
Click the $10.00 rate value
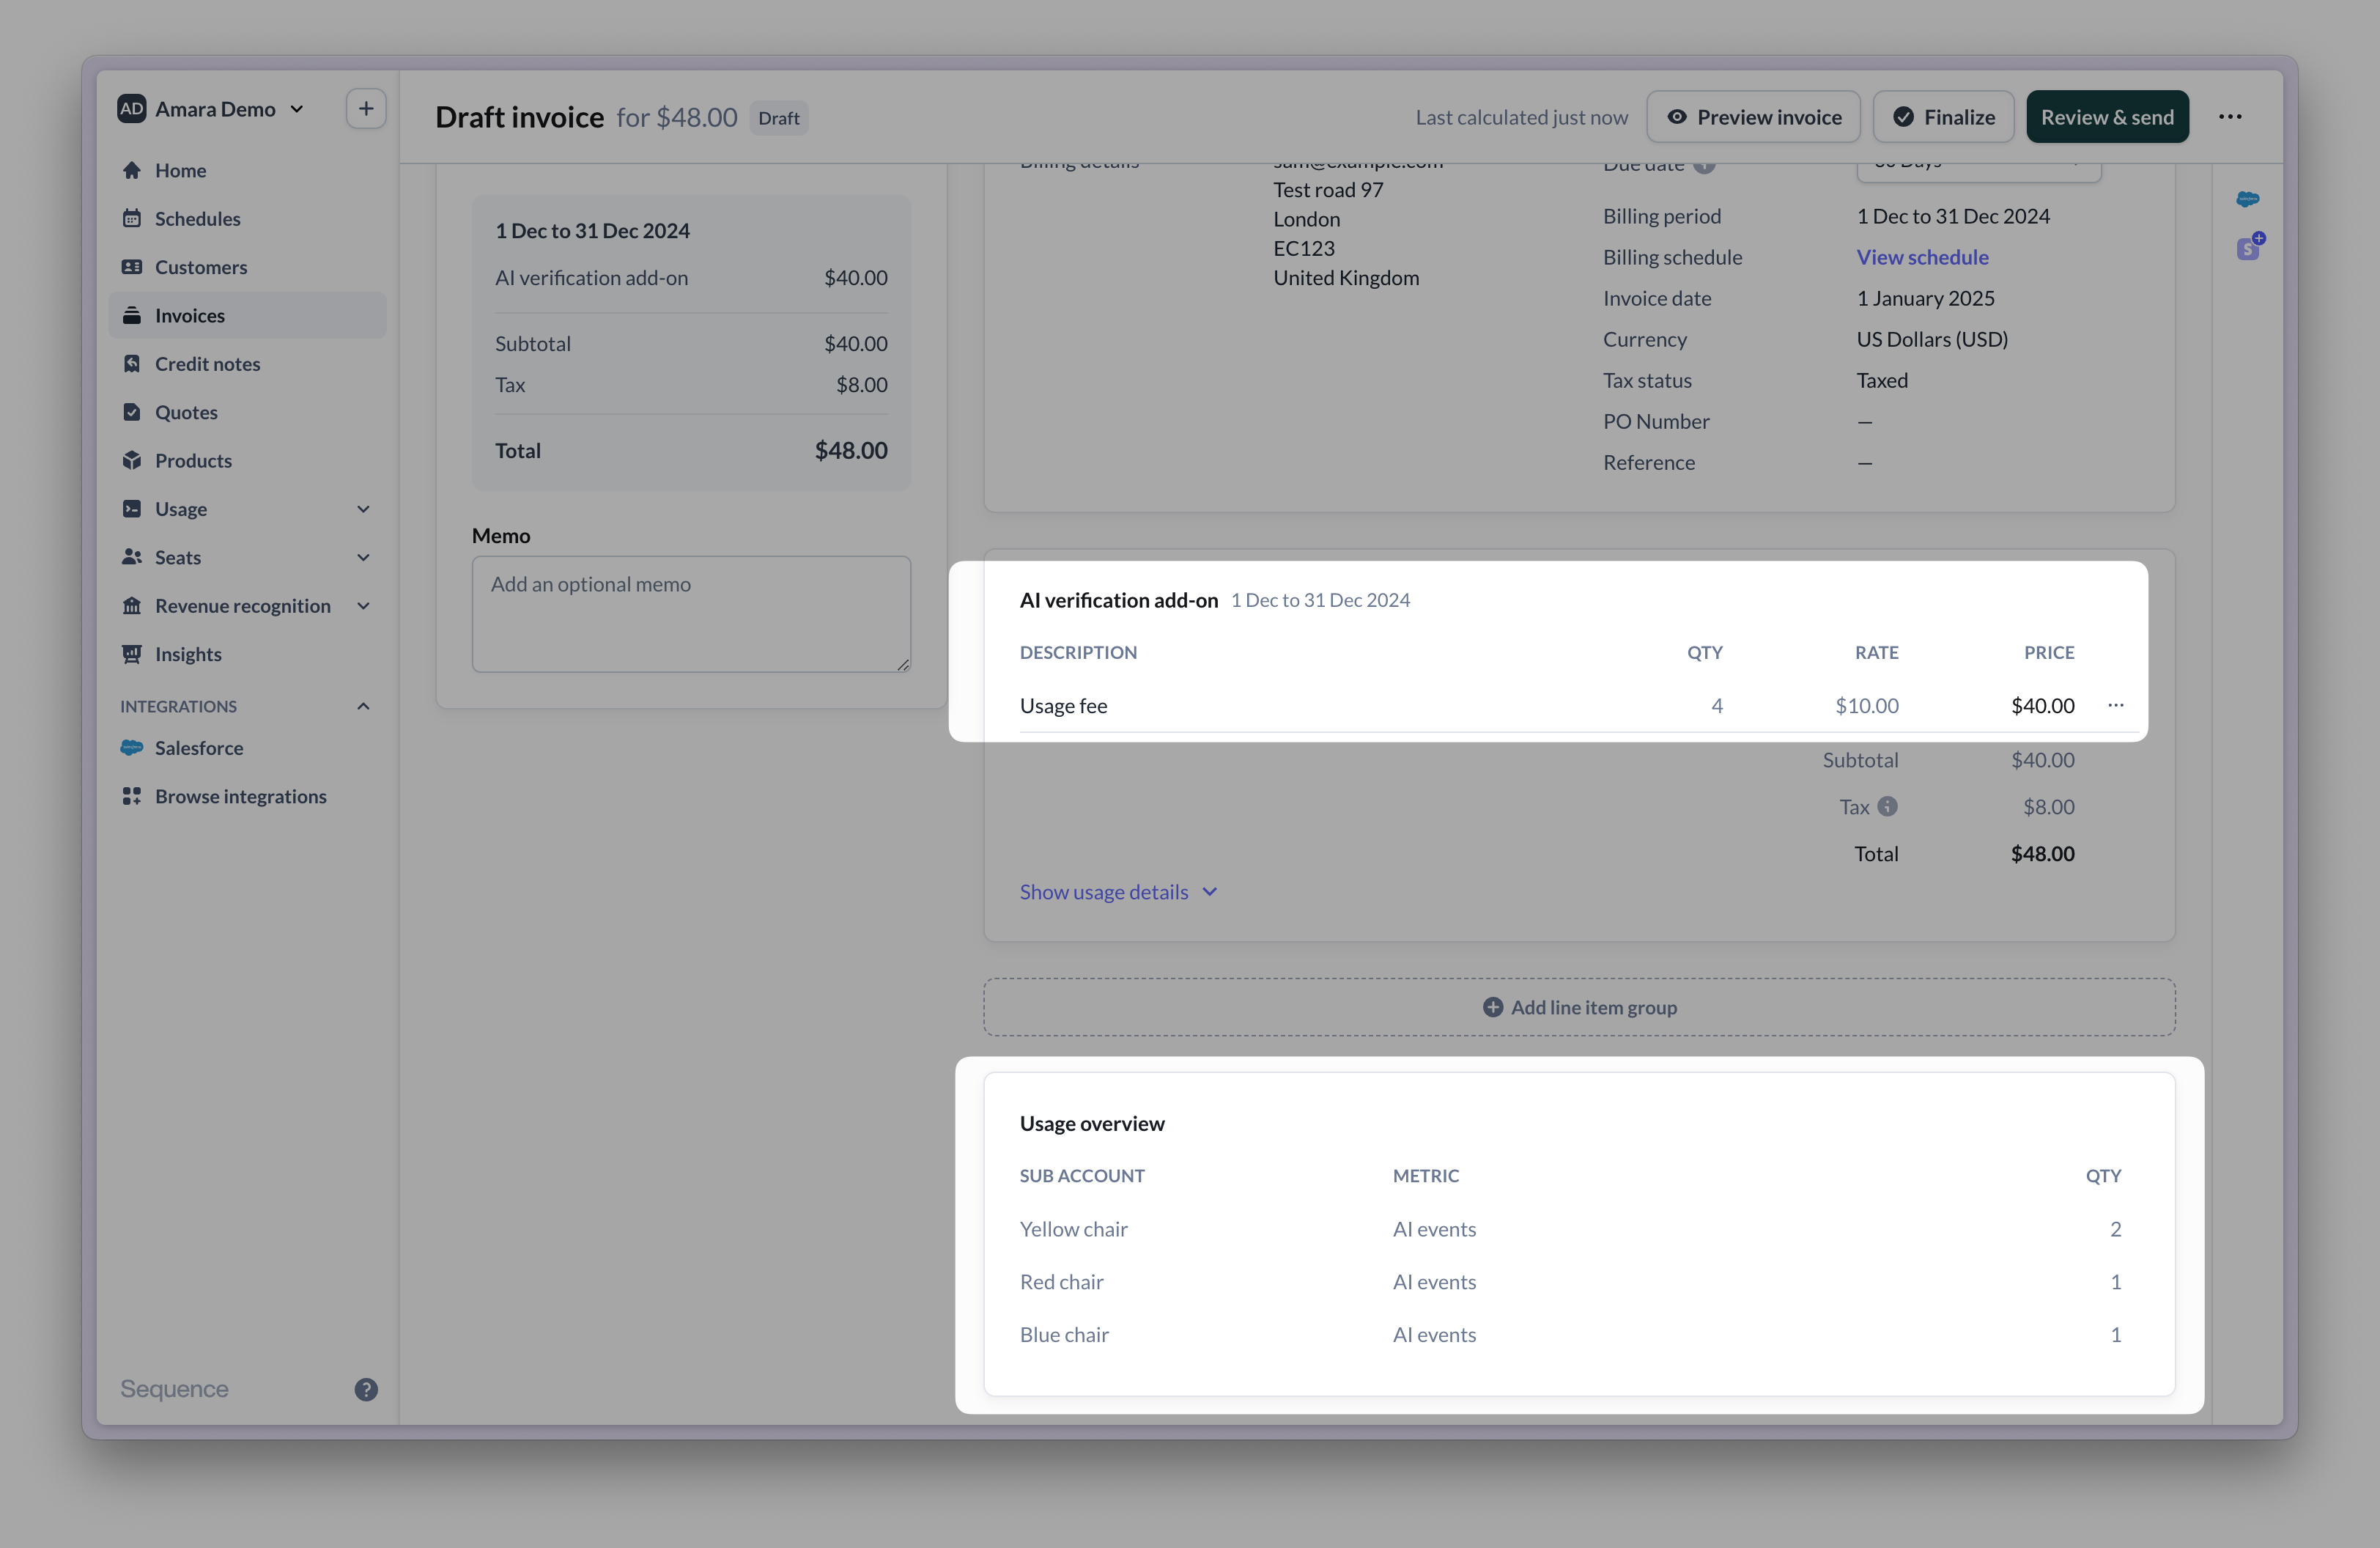(1866, 705)
